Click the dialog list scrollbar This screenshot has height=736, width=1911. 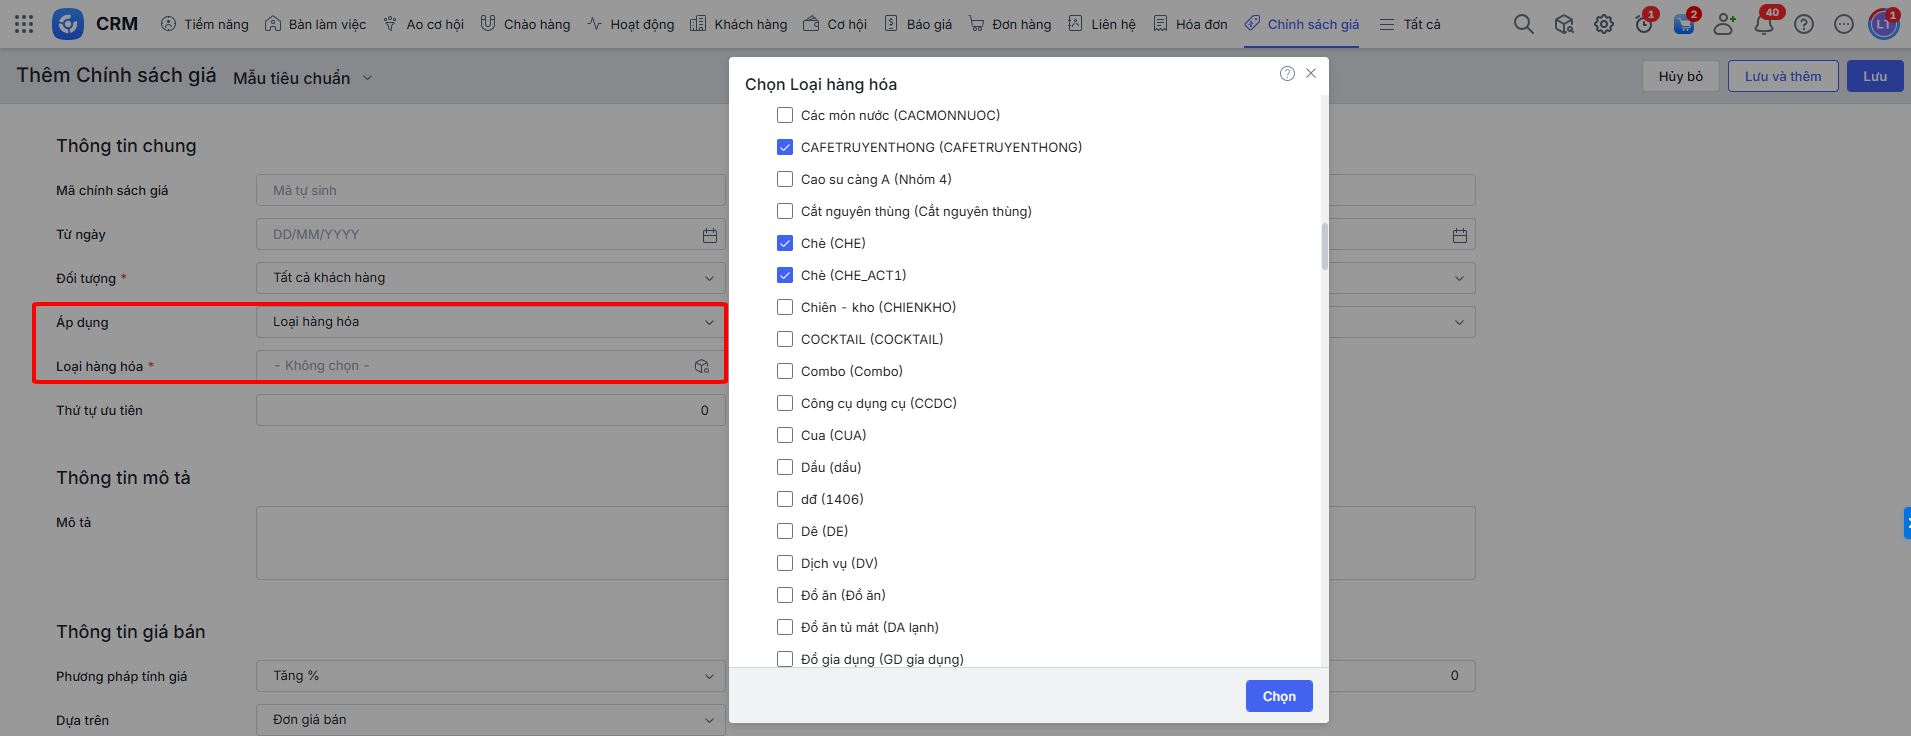(x=1324, y=246)
